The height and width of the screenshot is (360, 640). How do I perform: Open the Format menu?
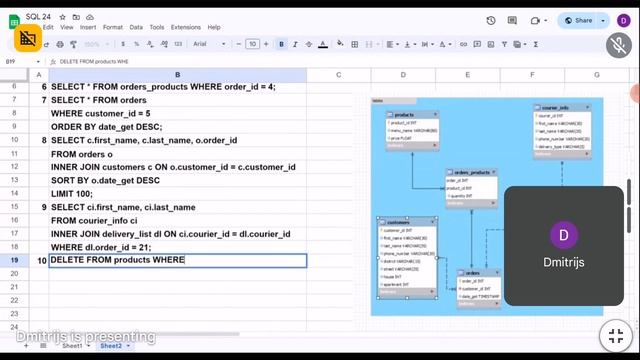[113, 27]
